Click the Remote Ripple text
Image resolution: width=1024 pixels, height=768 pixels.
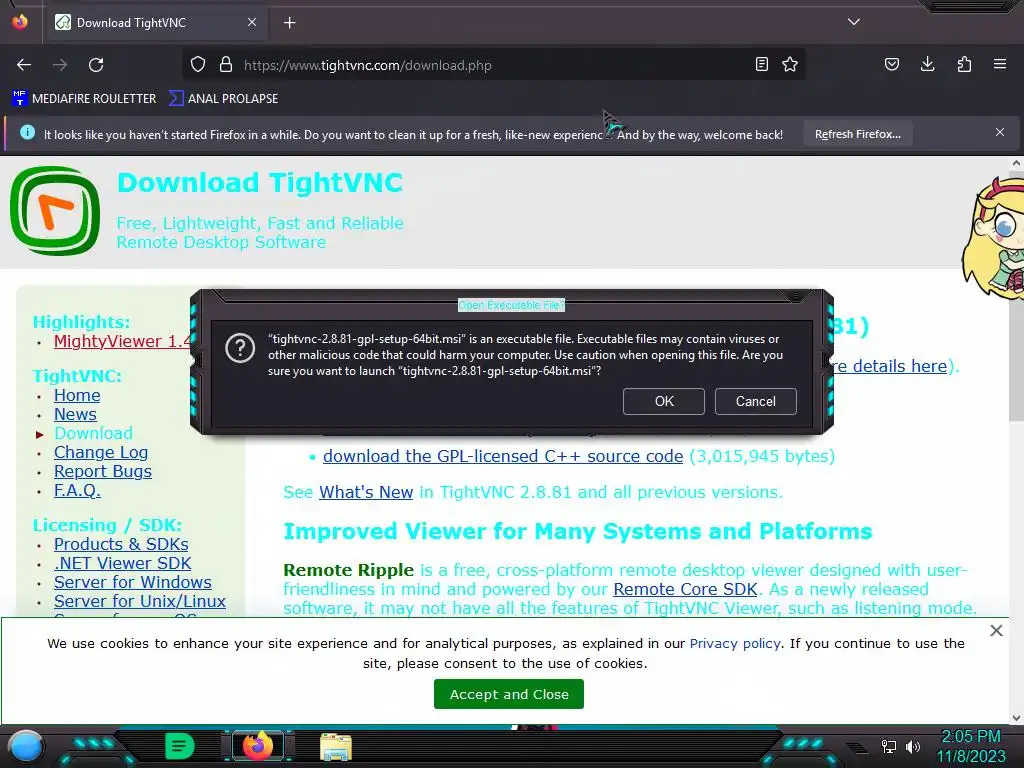pos(349,570)
